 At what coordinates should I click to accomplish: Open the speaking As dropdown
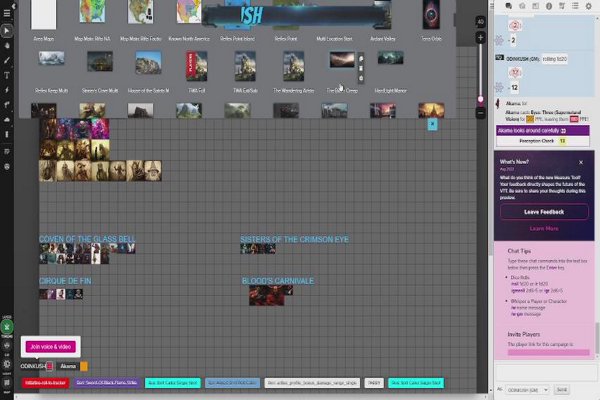click(x=528, y=390)
